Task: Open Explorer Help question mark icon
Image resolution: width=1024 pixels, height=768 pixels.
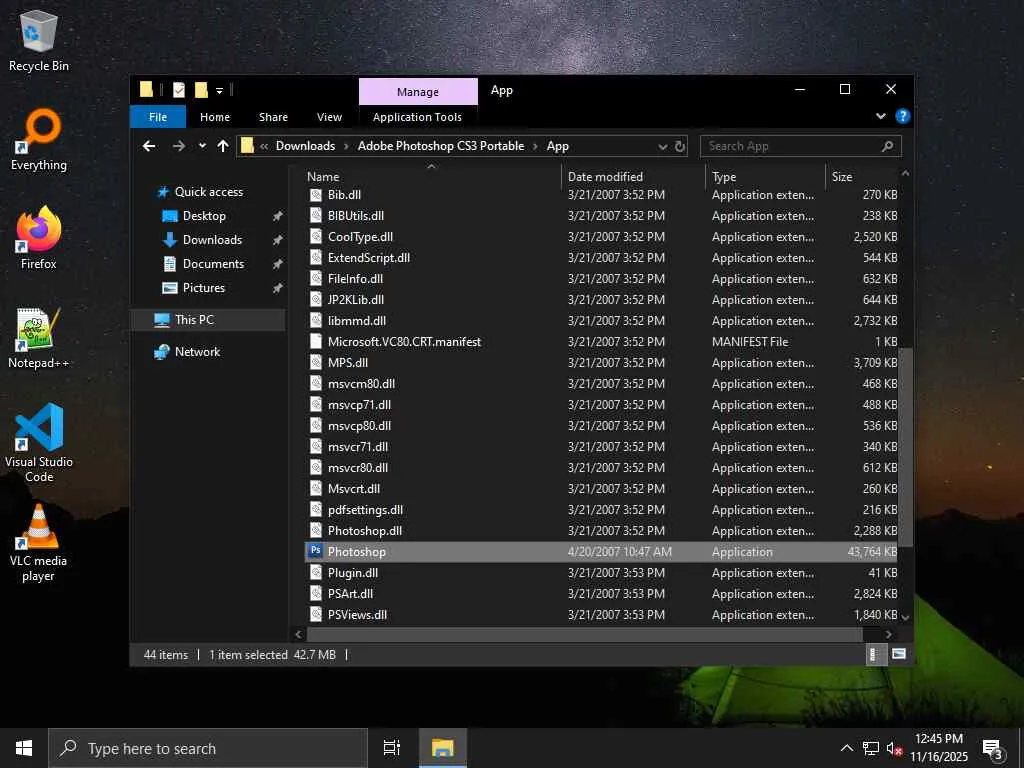Action: point(903,116)
